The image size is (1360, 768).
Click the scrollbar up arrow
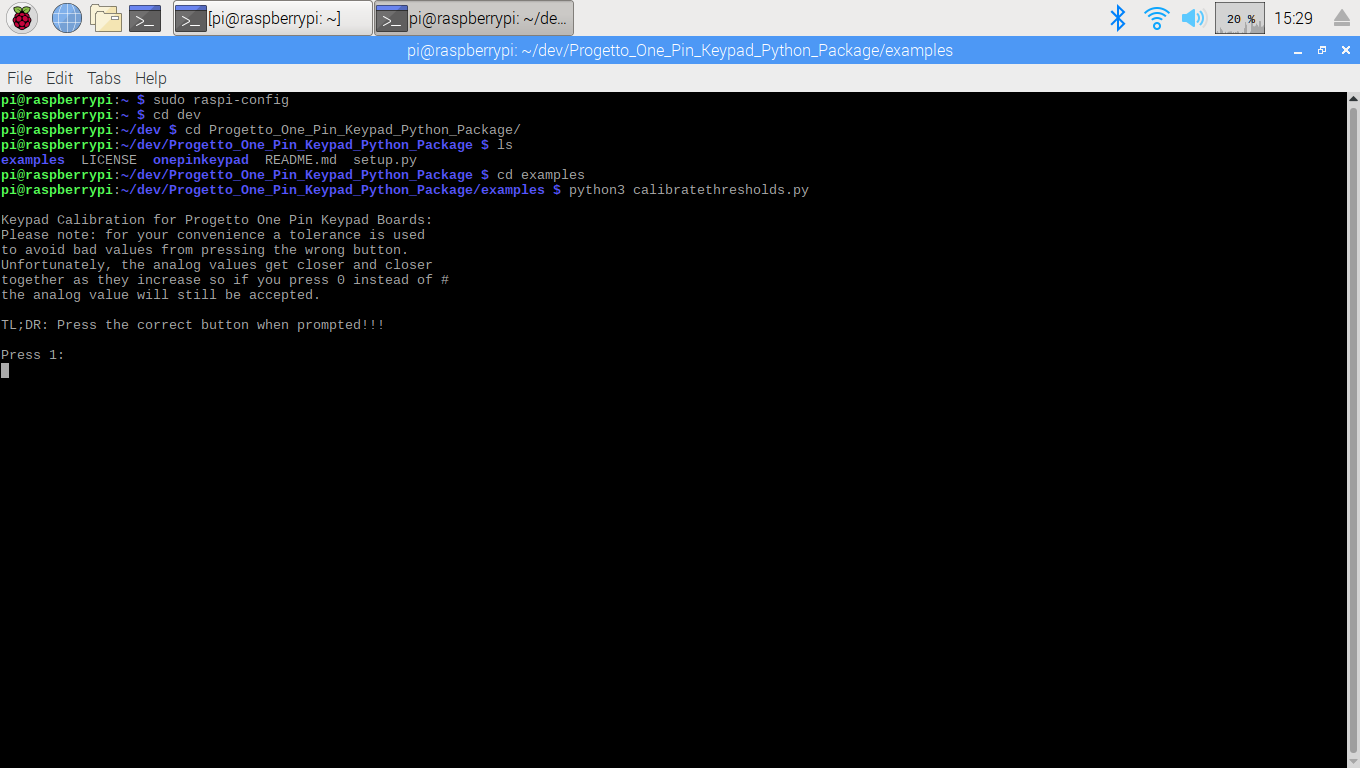point(1353,99)
